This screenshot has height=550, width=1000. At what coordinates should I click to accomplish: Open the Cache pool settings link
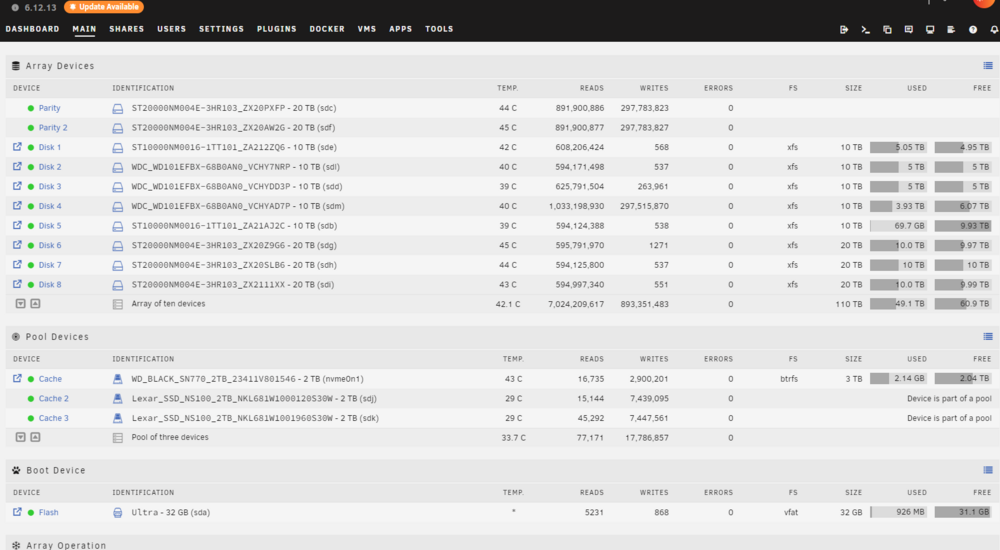point(50,379)
